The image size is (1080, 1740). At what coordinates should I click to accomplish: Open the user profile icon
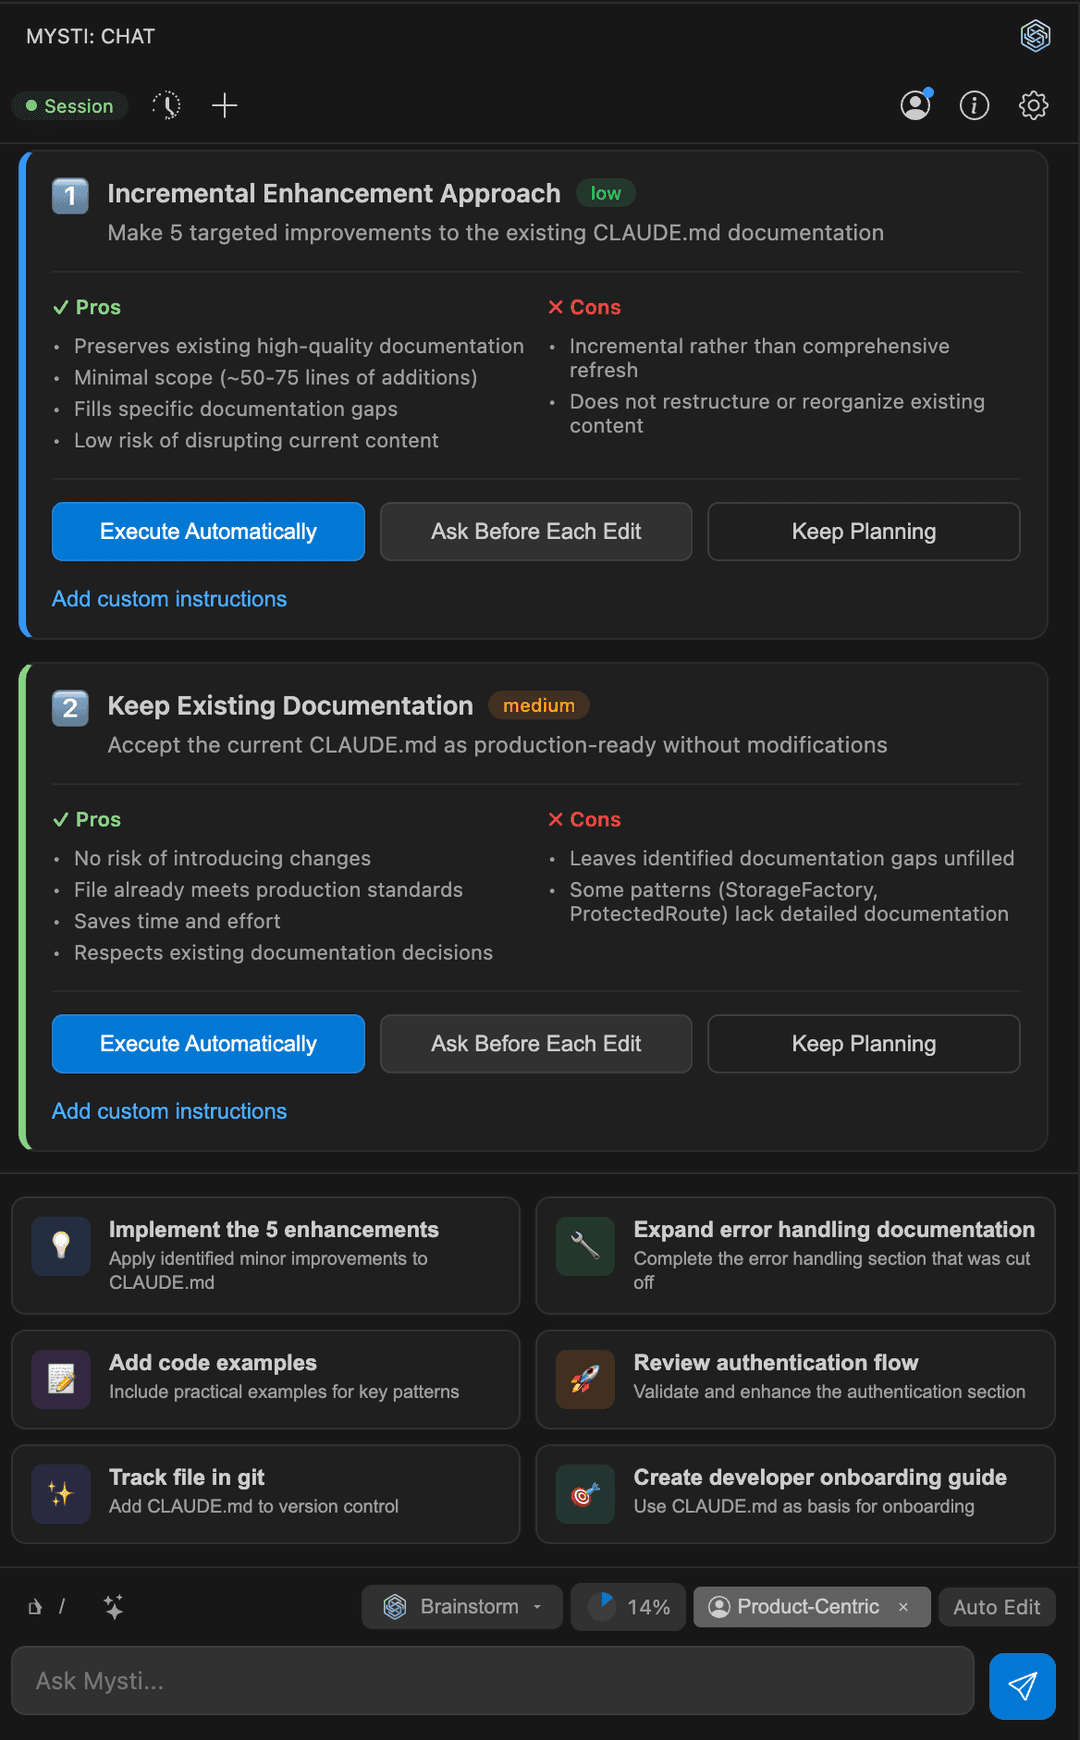pos(916,105)
